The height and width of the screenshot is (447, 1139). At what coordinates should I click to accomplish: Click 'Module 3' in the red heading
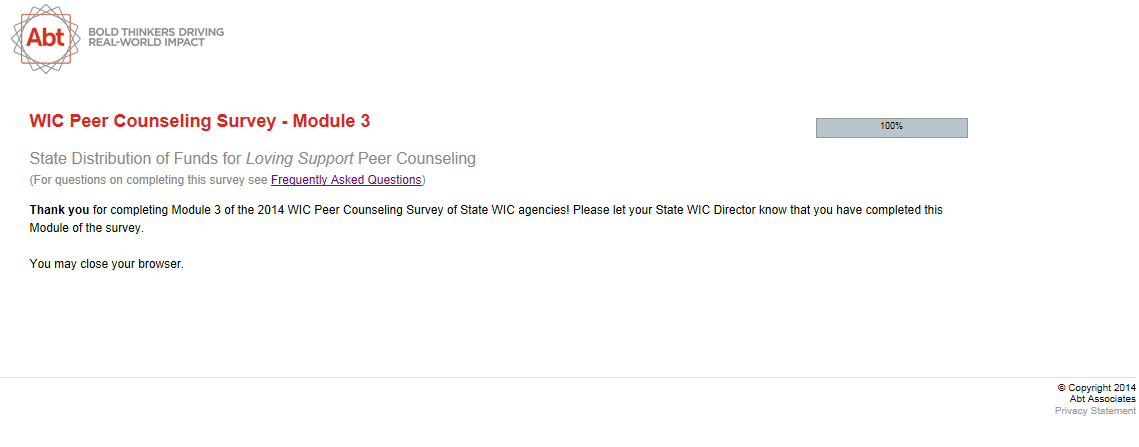point(331,121)
